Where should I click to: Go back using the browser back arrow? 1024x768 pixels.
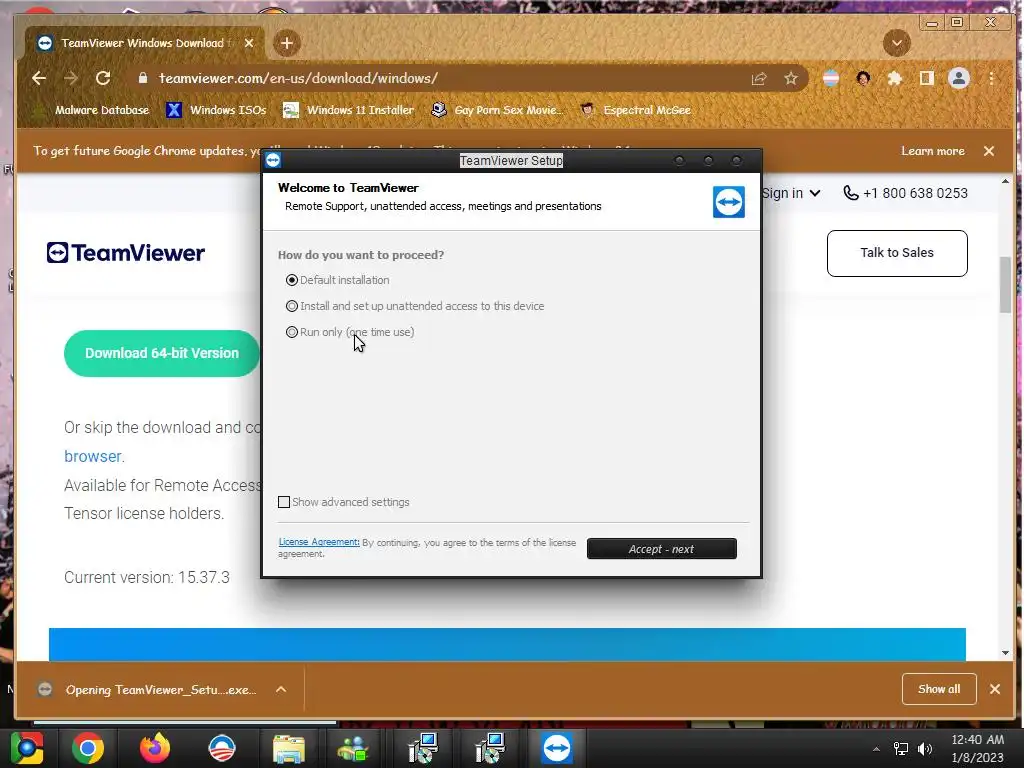coord(39,78)
